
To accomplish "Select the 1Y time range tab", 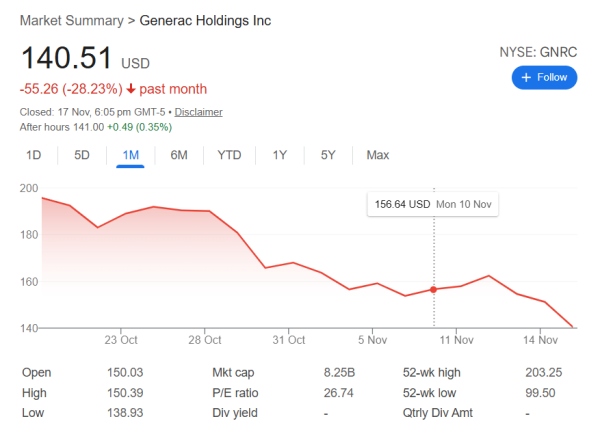I will [x=280, y=155].
